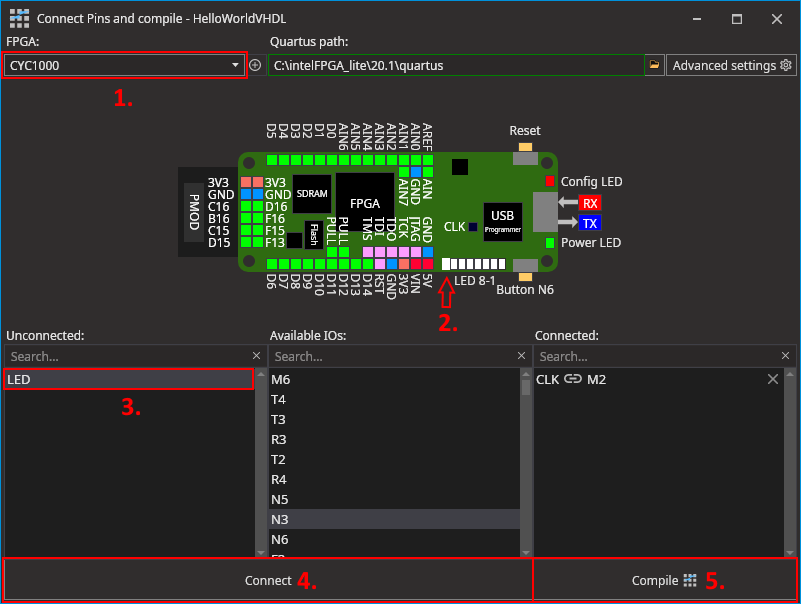The width and height of the screenshot is (801, 604).
Task: Click the Connect button
Action: 268,580
